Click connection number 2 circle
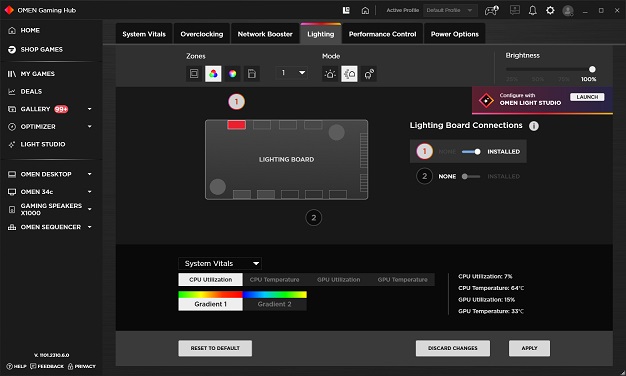The image size is (626, 376). click(424, 176)
